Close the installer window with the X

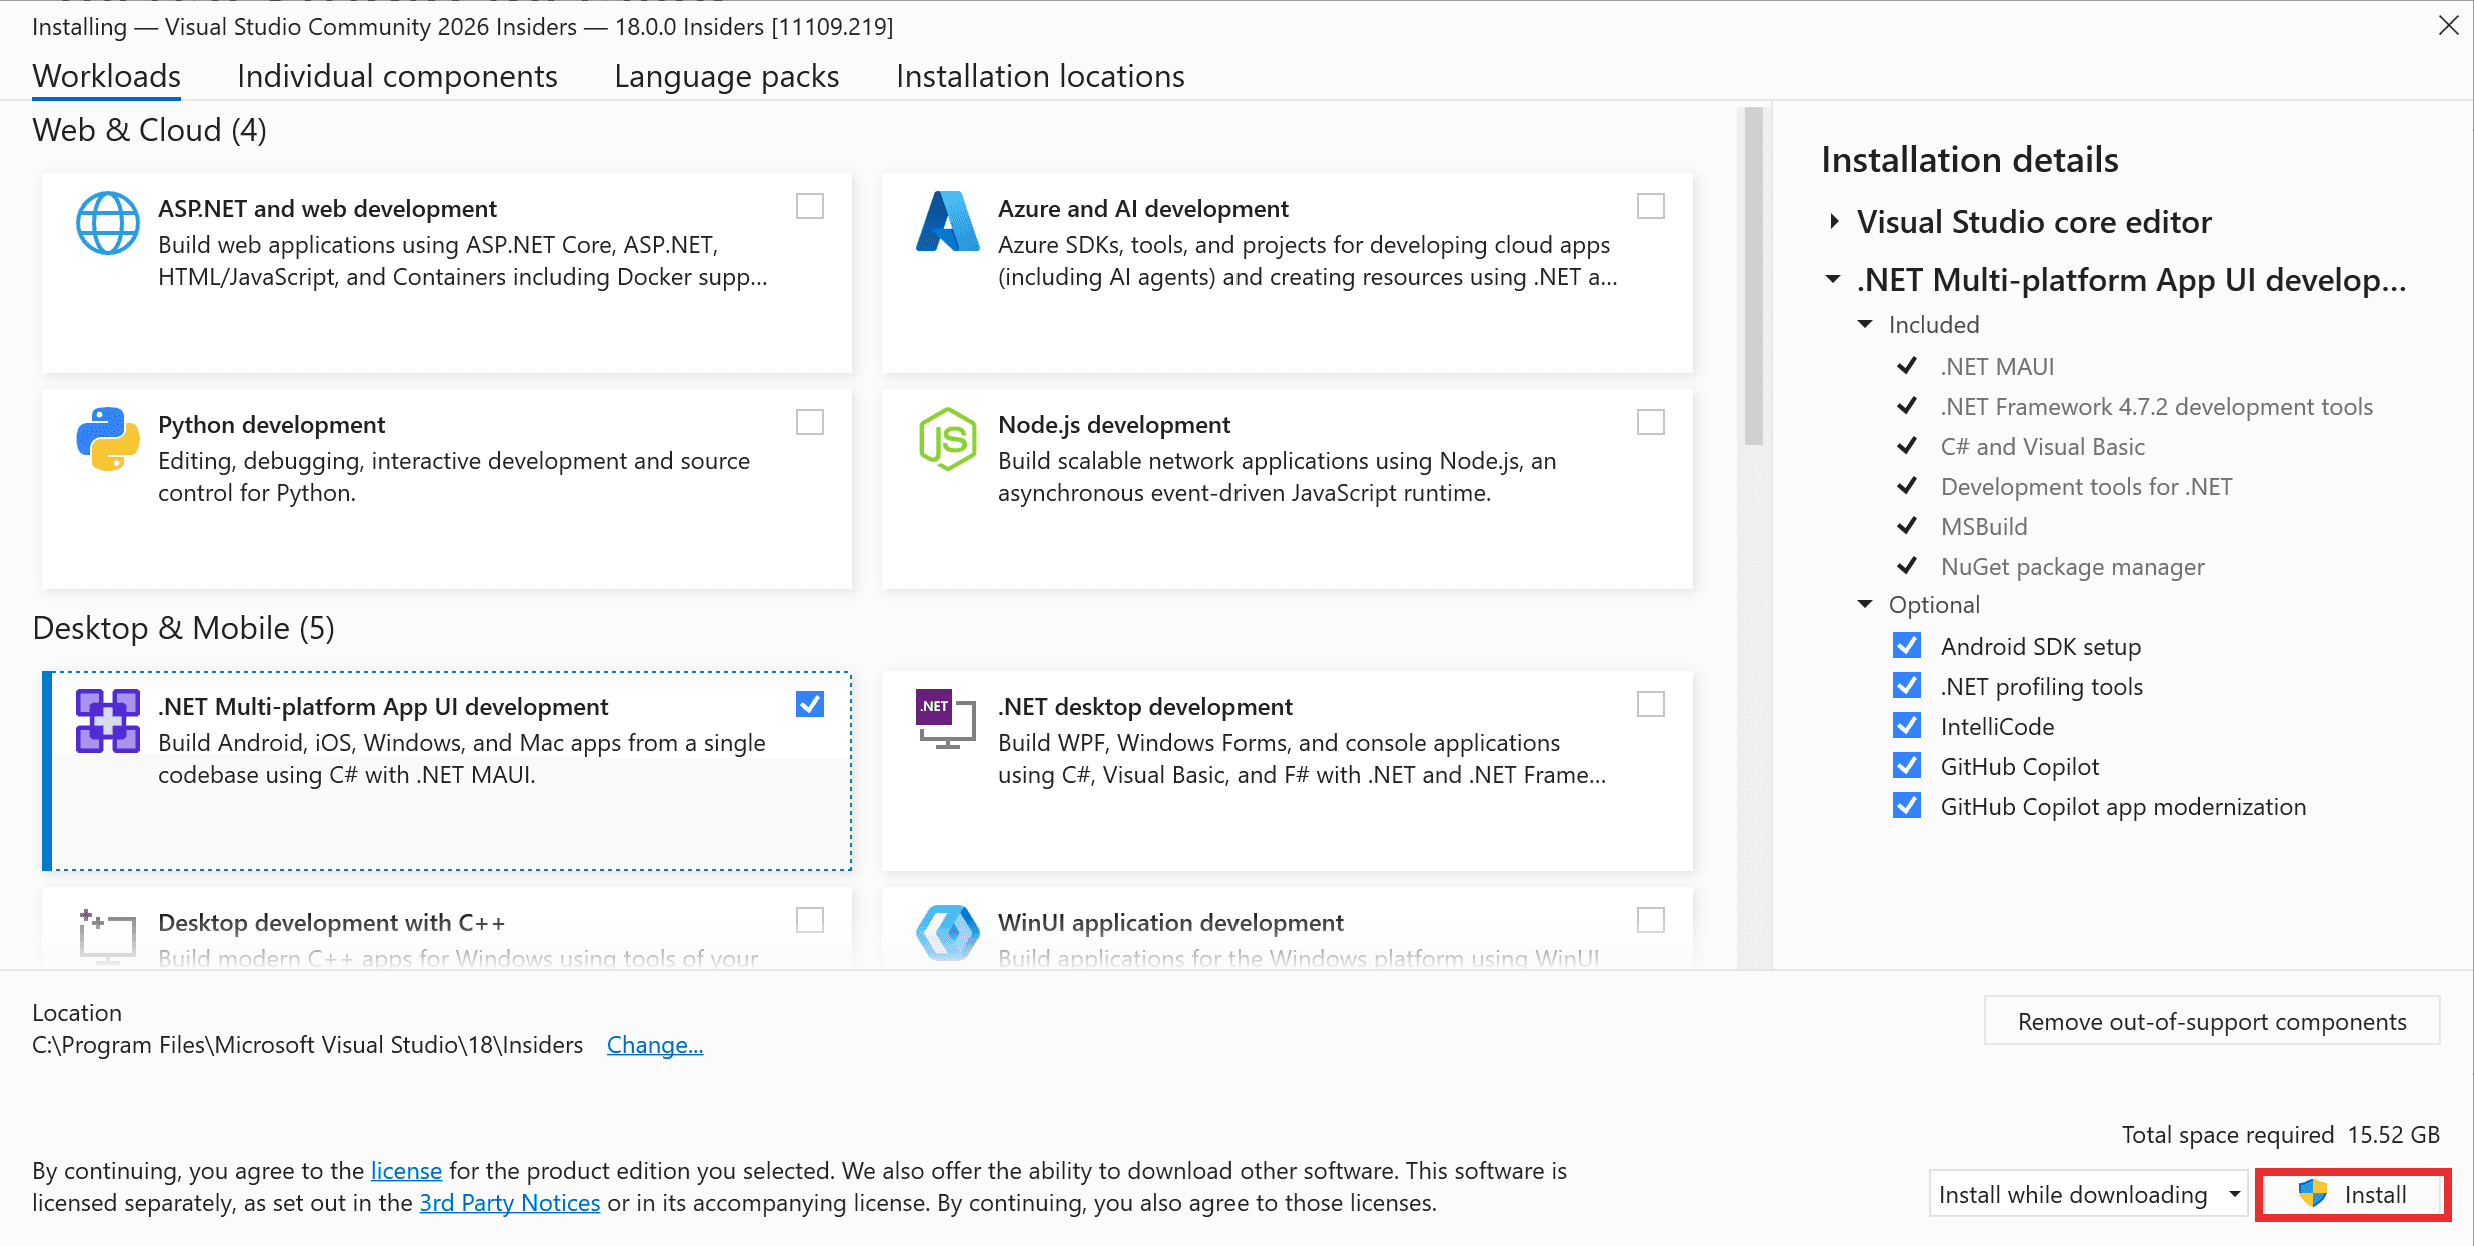click(x=2448, y=25)
